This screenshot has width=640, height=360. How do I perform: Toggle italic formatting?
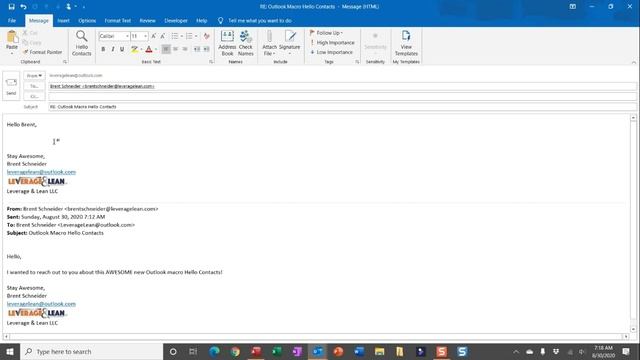113,49
